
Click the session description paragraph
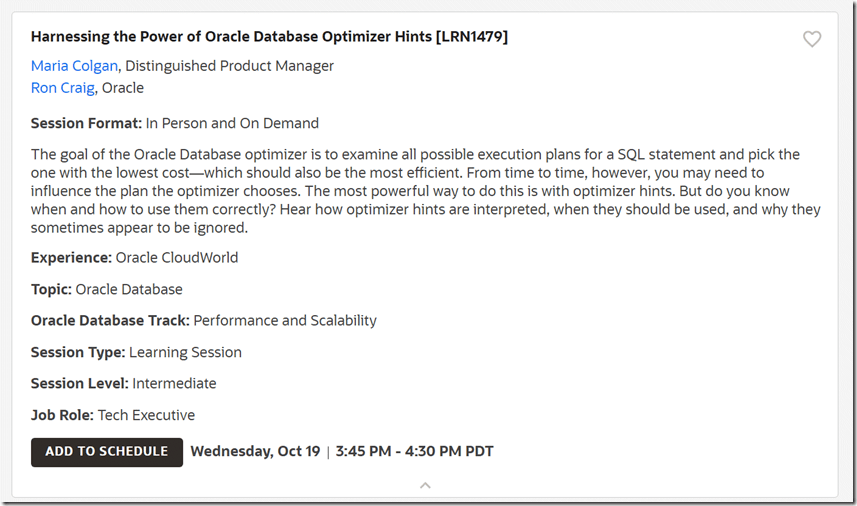click(425, 191)
